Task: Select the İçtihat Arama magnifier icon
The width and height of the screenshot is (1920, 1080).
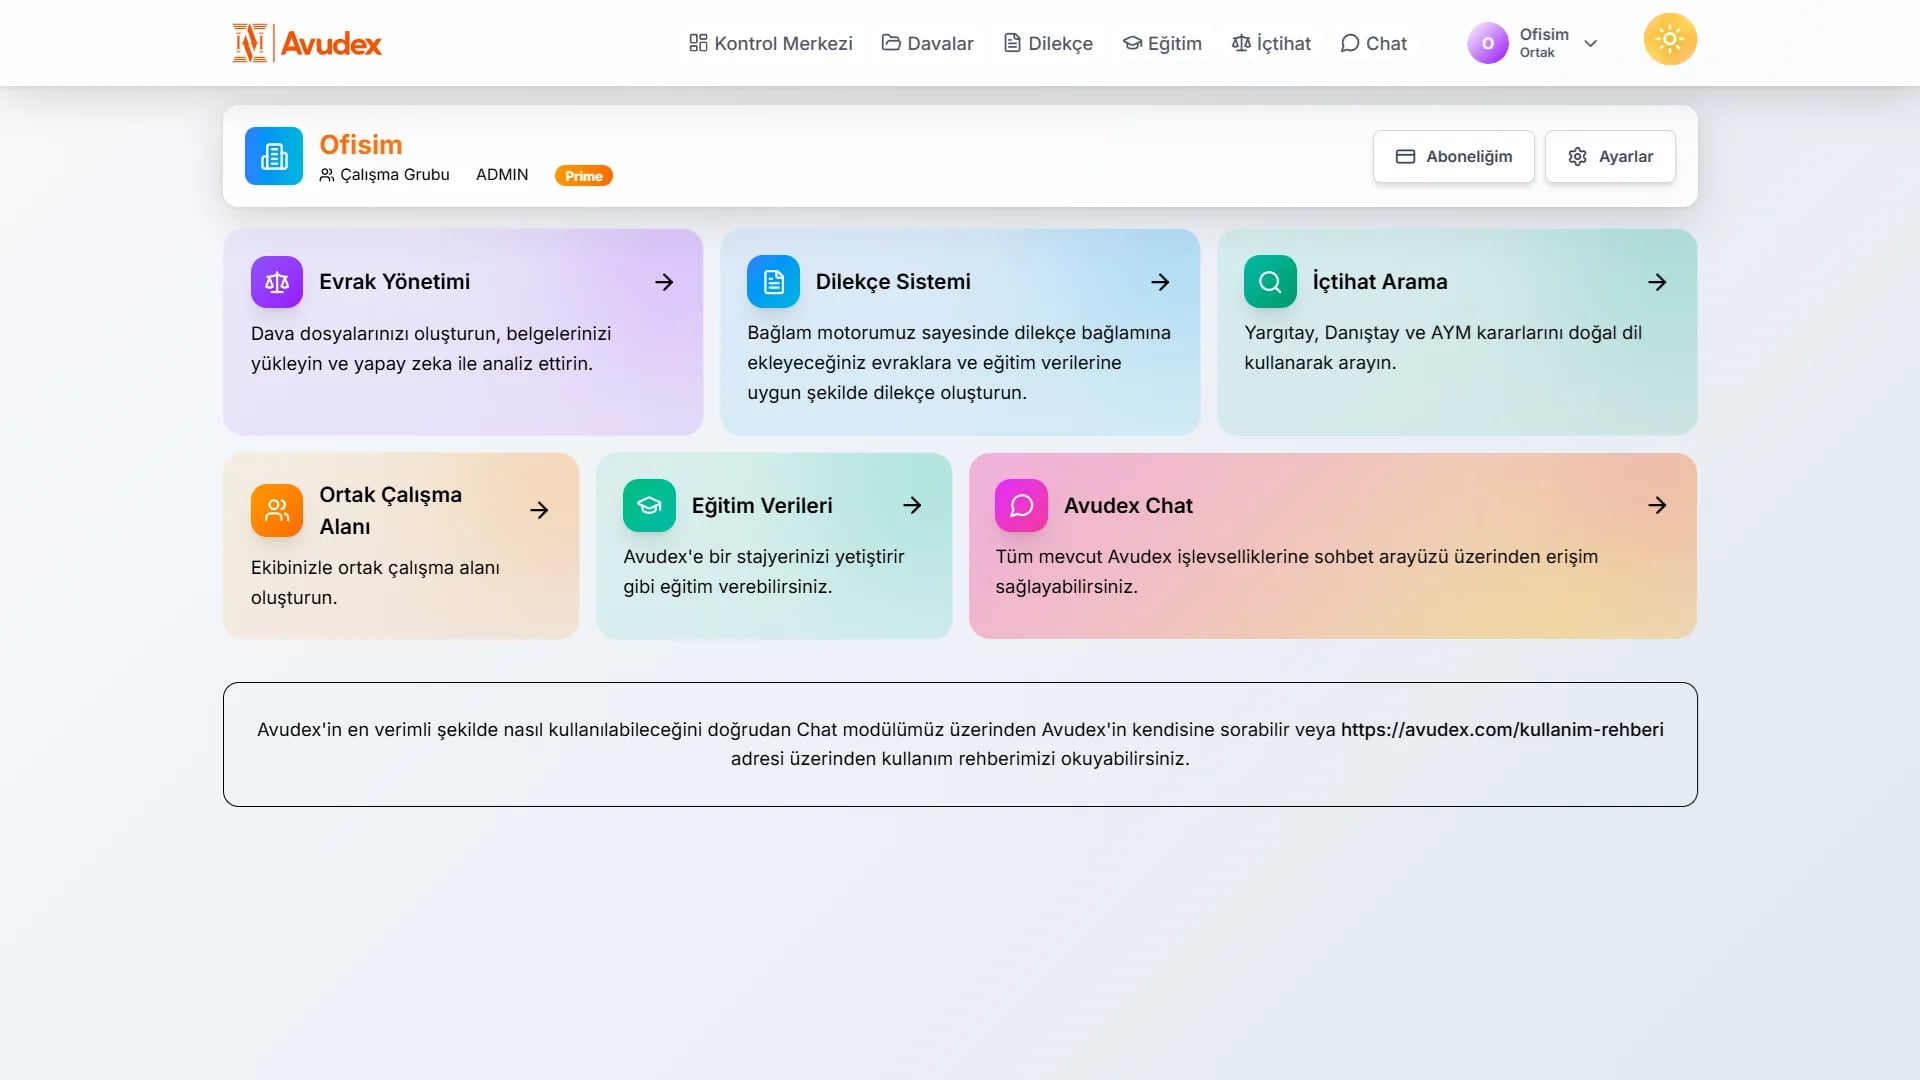Action: pos(1269,281)
